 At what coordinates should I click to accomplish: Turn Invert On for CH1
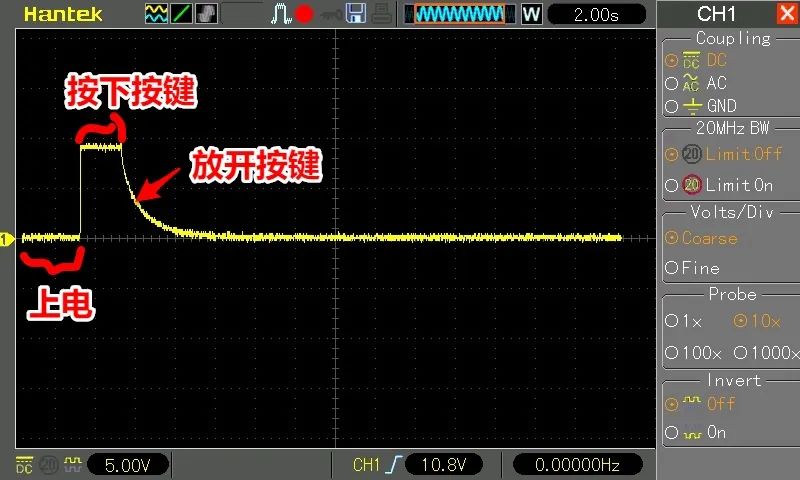click(670, 433)
